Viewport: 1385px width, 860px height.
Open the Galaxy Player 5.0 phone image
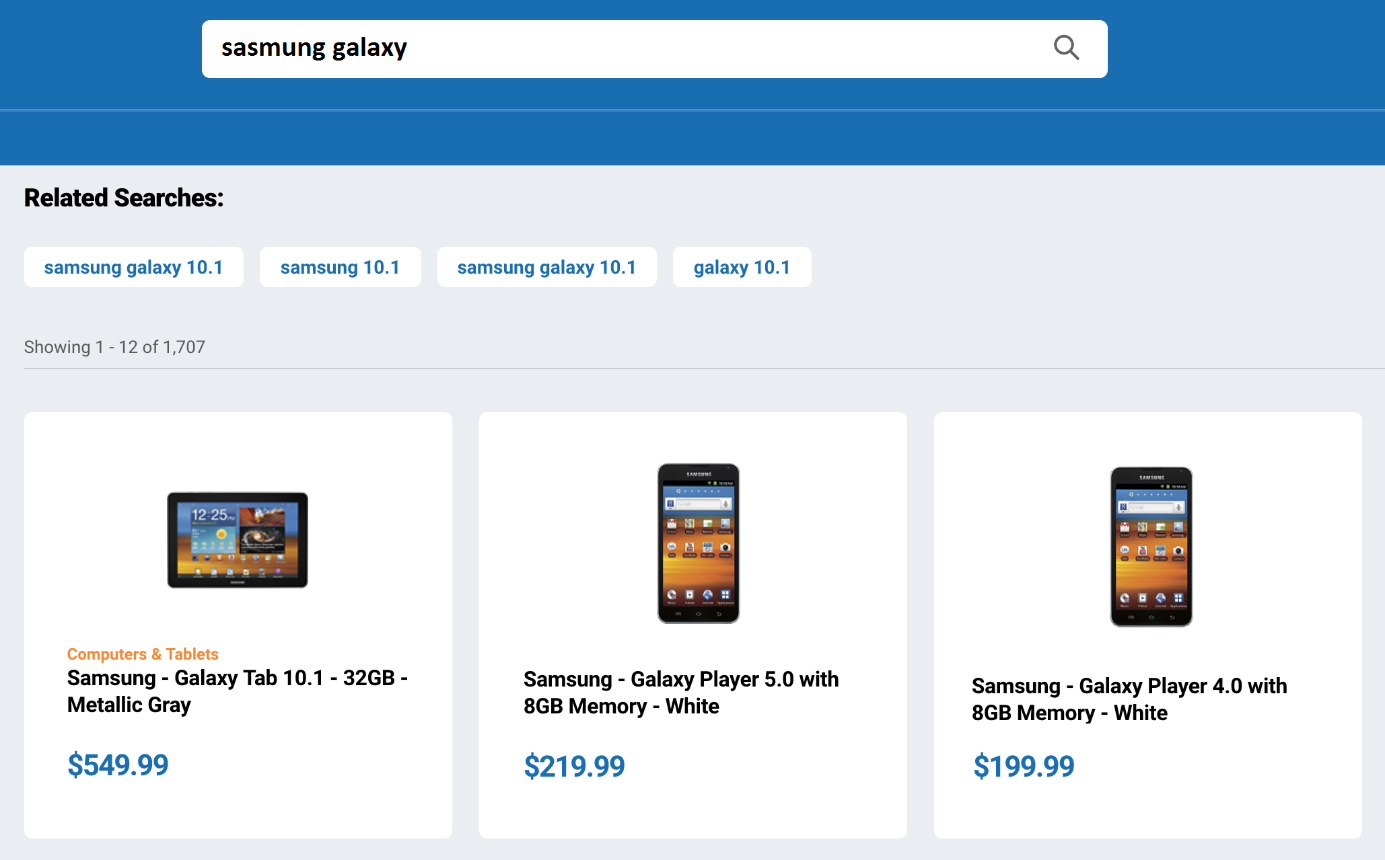(698, 543)
